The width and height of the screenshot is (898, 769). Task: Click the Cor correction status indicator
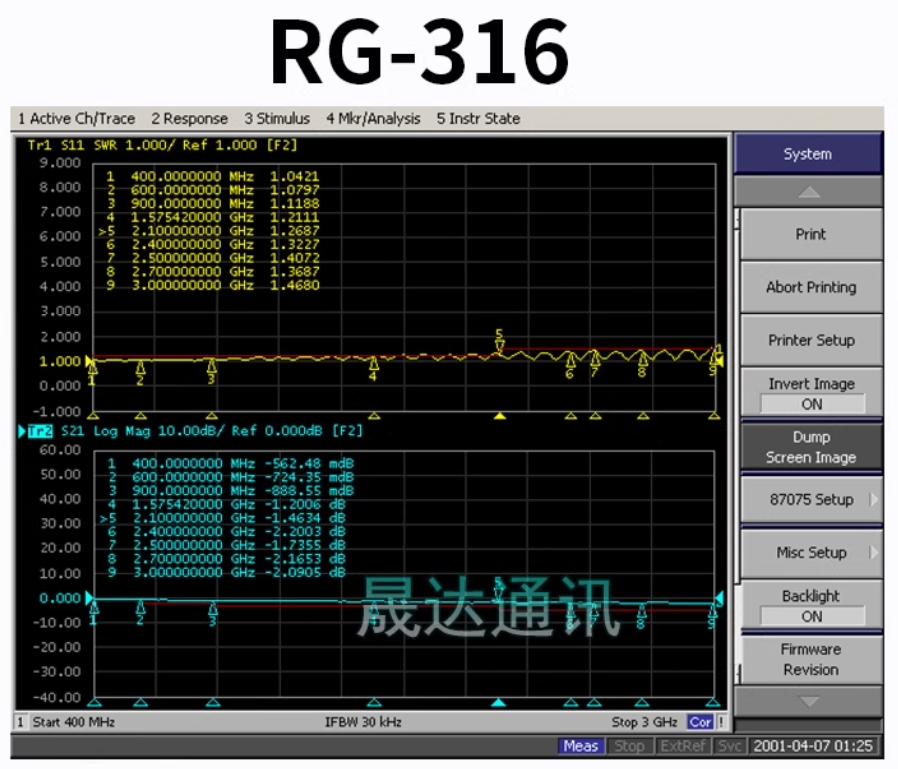pos(700,722)
